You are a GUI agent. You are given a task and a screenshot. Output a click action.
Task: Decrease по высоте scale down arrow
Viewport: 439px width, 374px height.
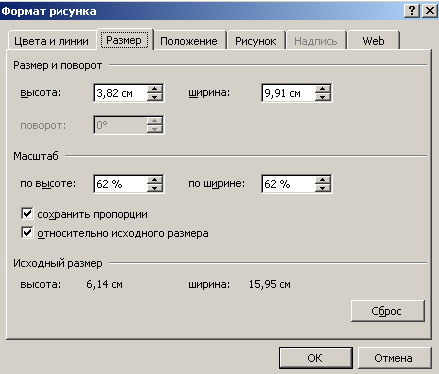coord(155,188)
